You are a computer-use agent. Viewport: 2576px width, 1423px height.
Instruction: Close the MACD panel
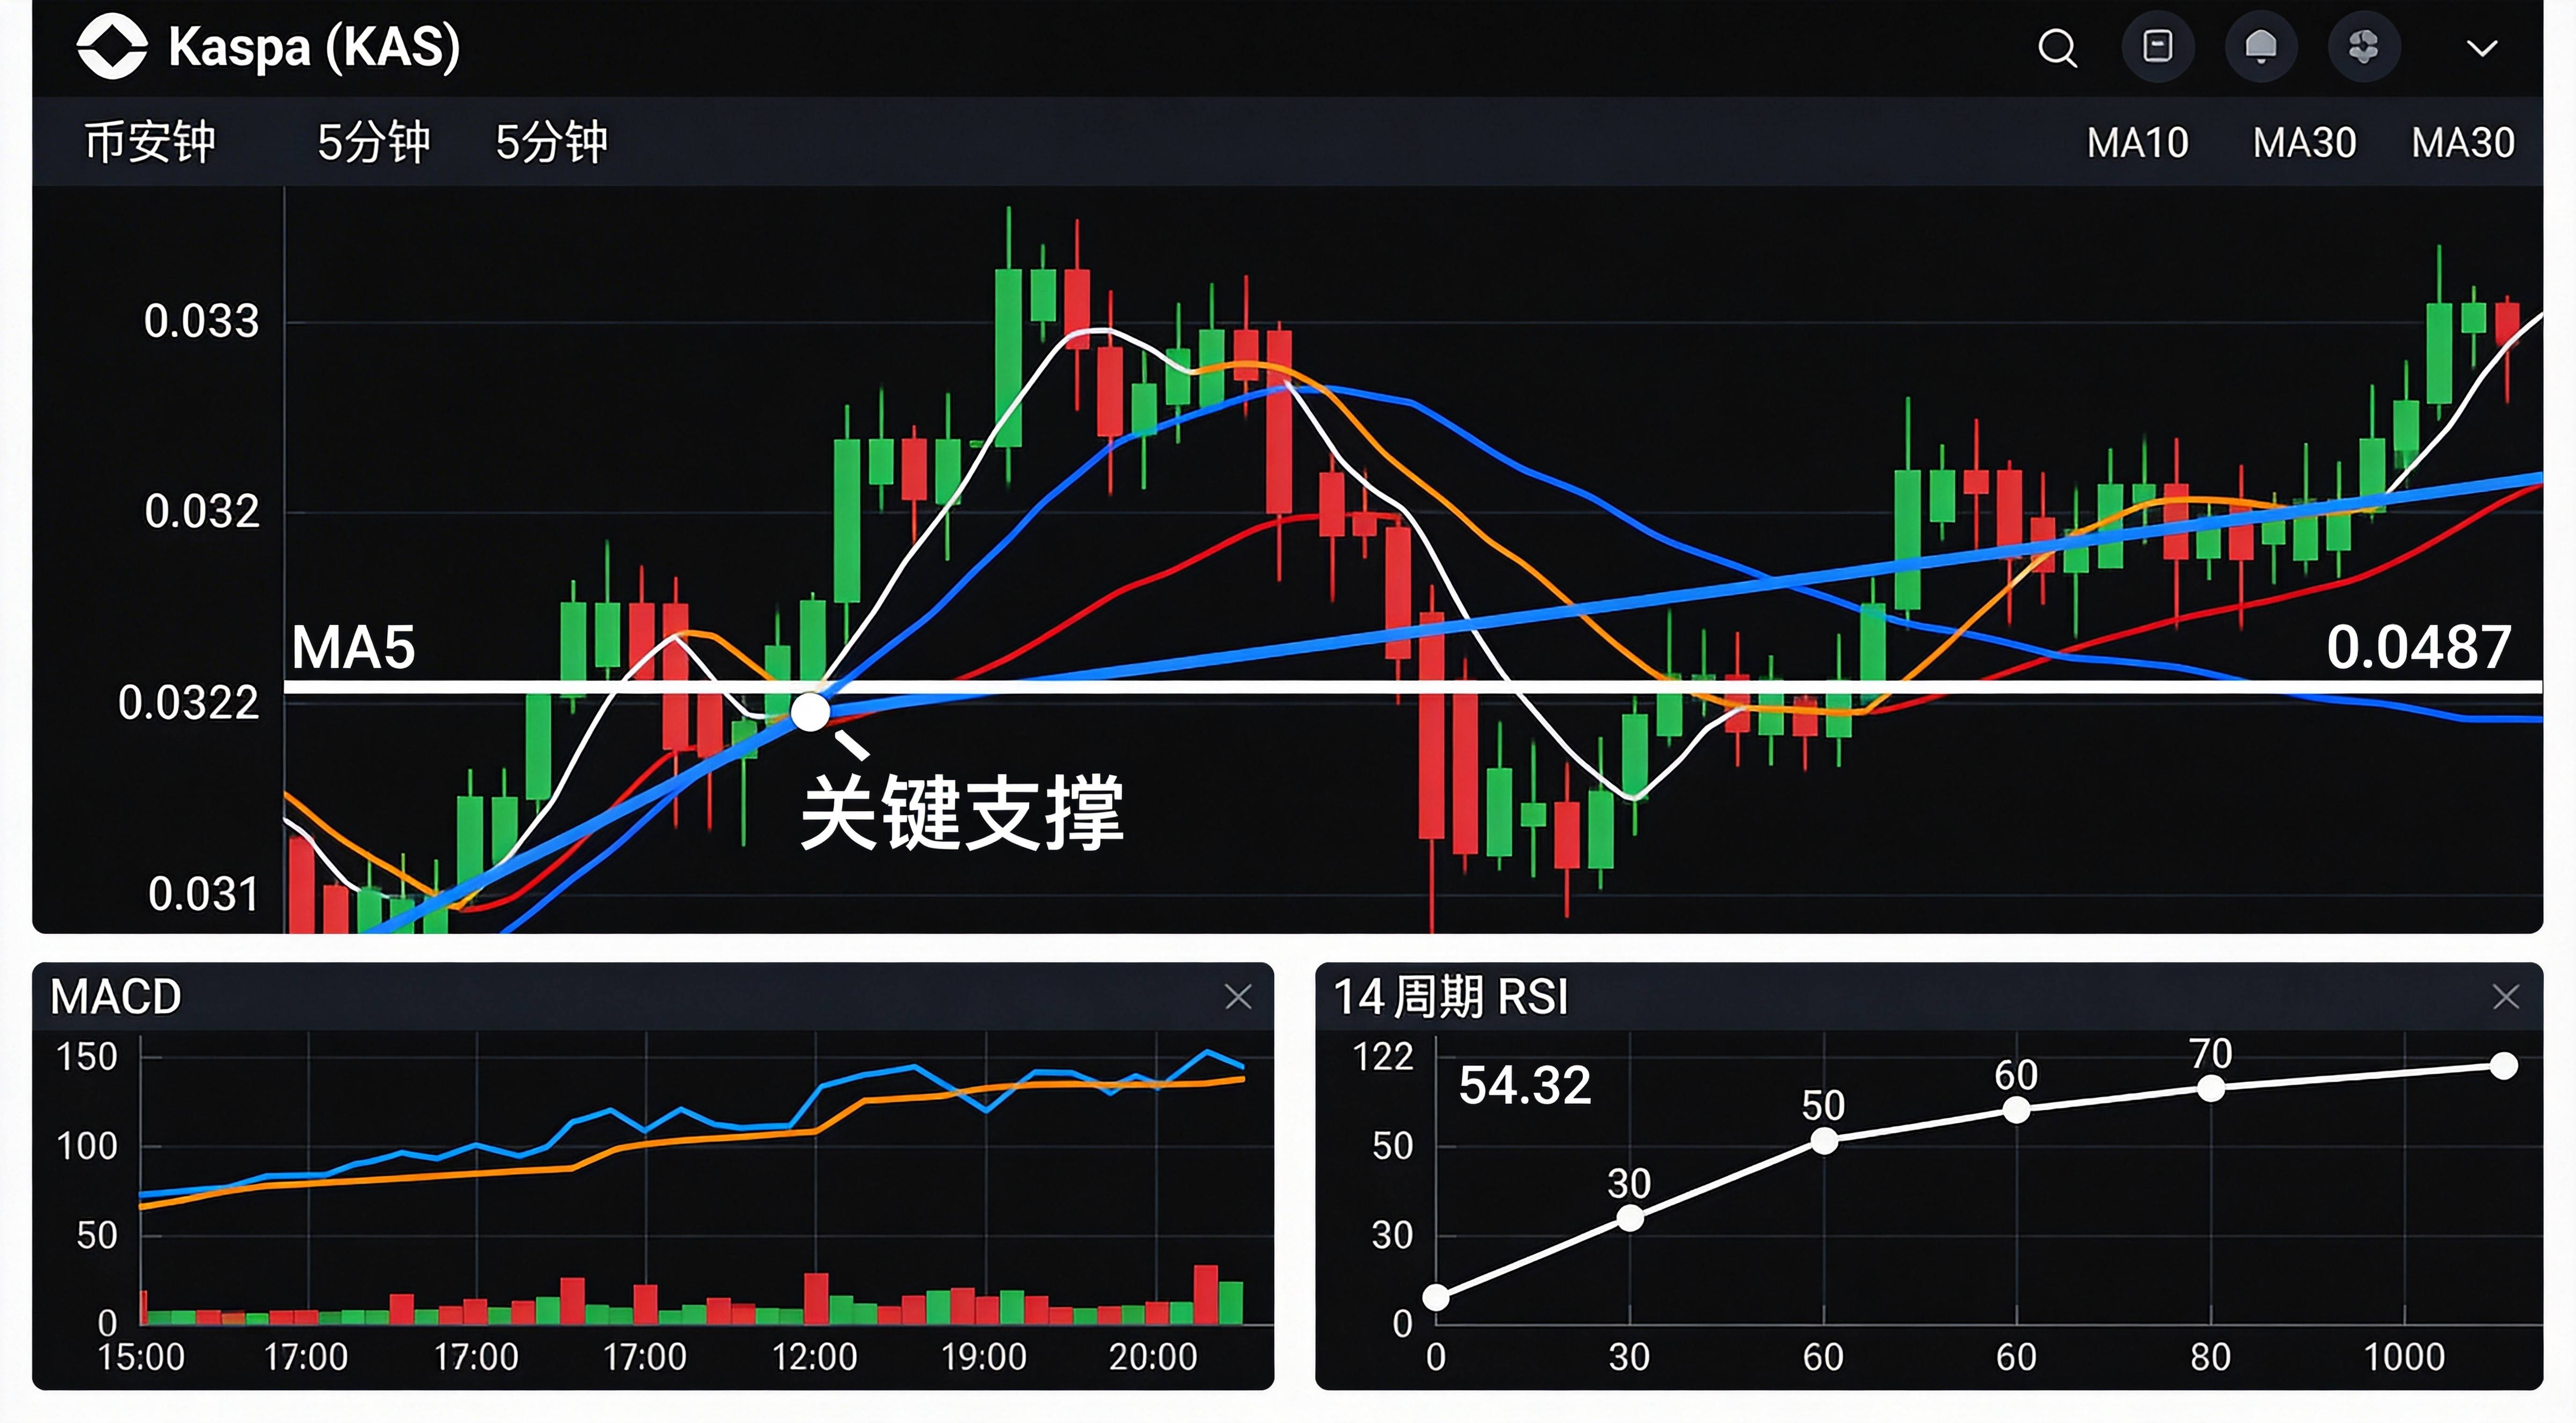pyautogui.click(x=1238, y=997)
